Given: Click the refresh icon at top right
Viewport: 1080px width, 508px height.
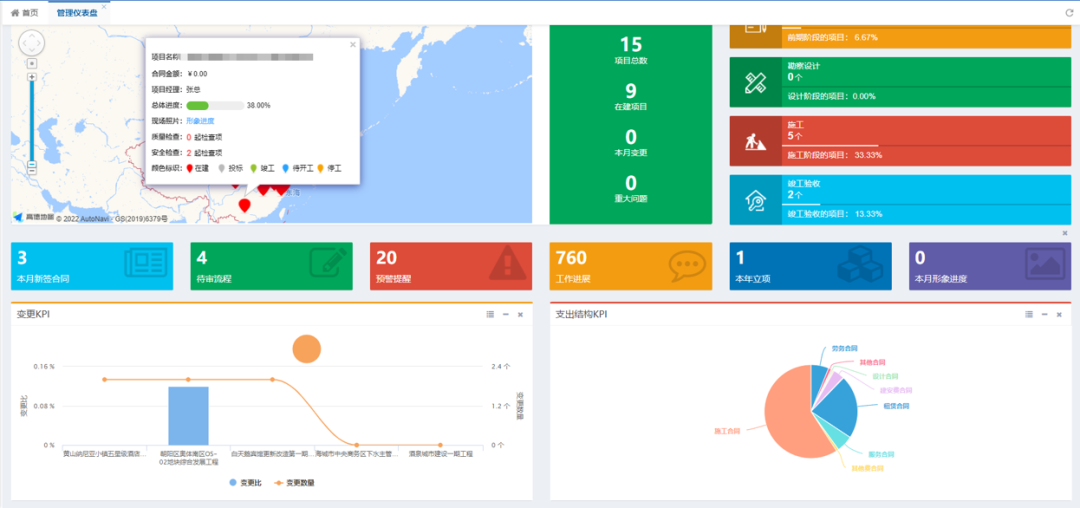Looking at the screenshot, I should 1069,13.
